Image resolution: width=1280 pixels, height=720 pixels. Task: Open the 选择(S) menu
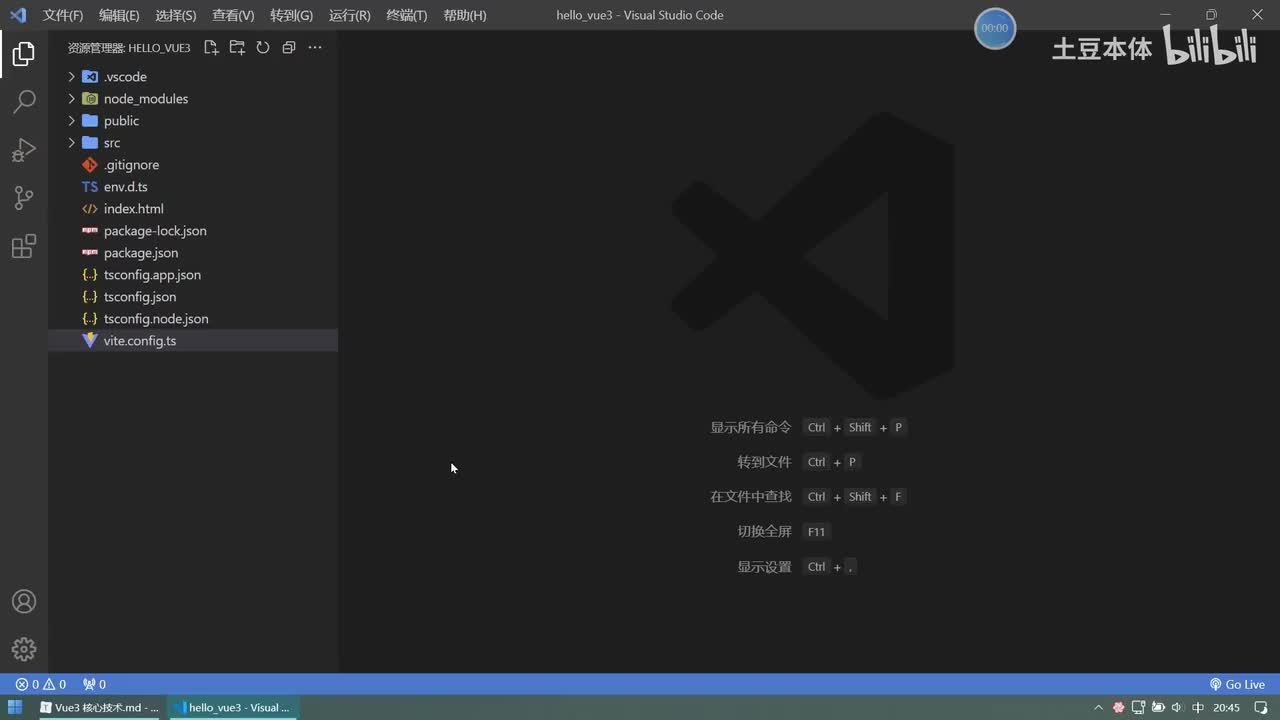click(176, 16)
